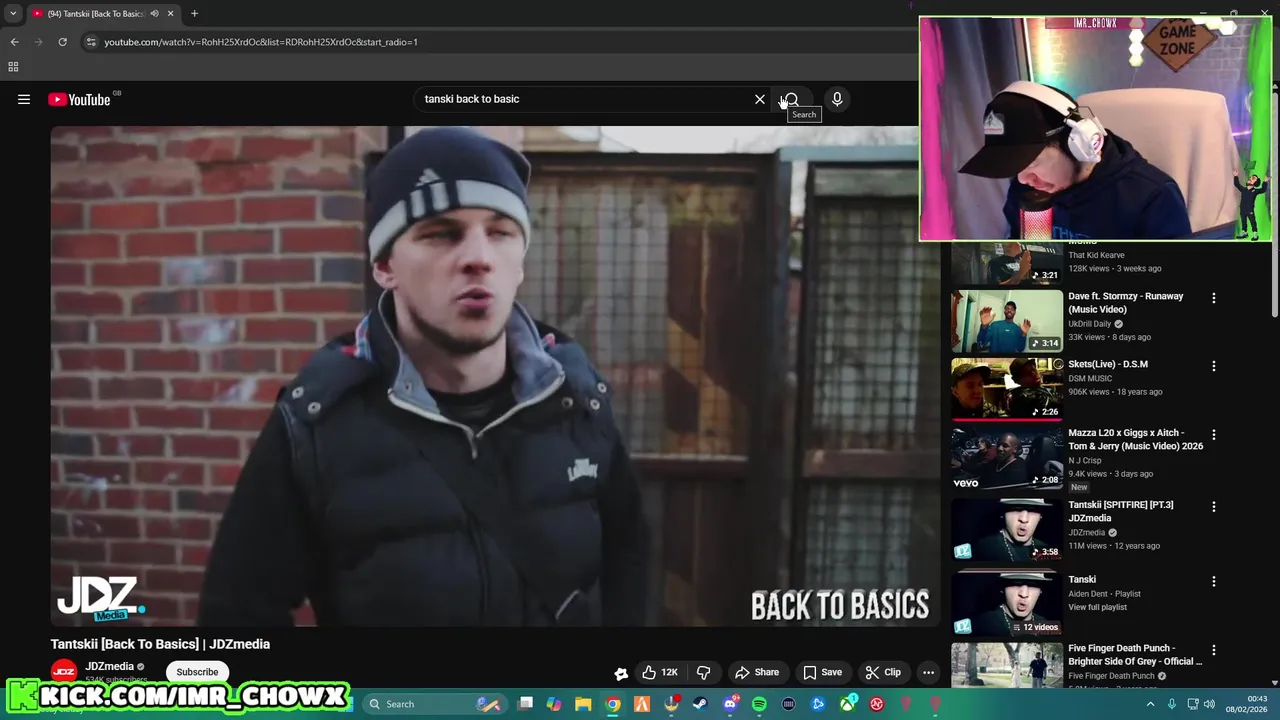Reload the page with refresh icon

(x=62, y=42)
